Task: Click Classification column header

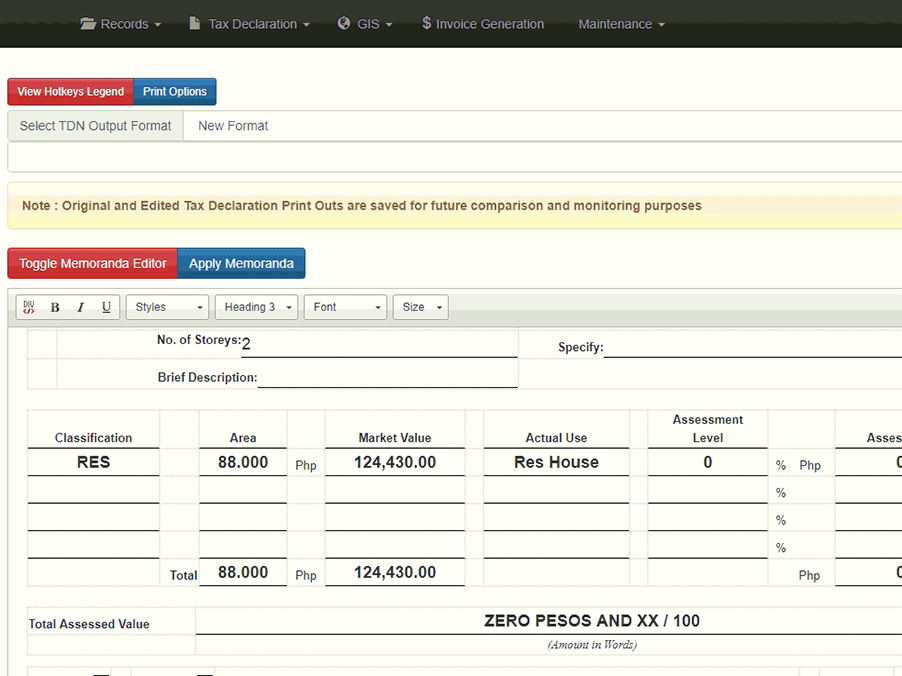Action: point(93,438)
